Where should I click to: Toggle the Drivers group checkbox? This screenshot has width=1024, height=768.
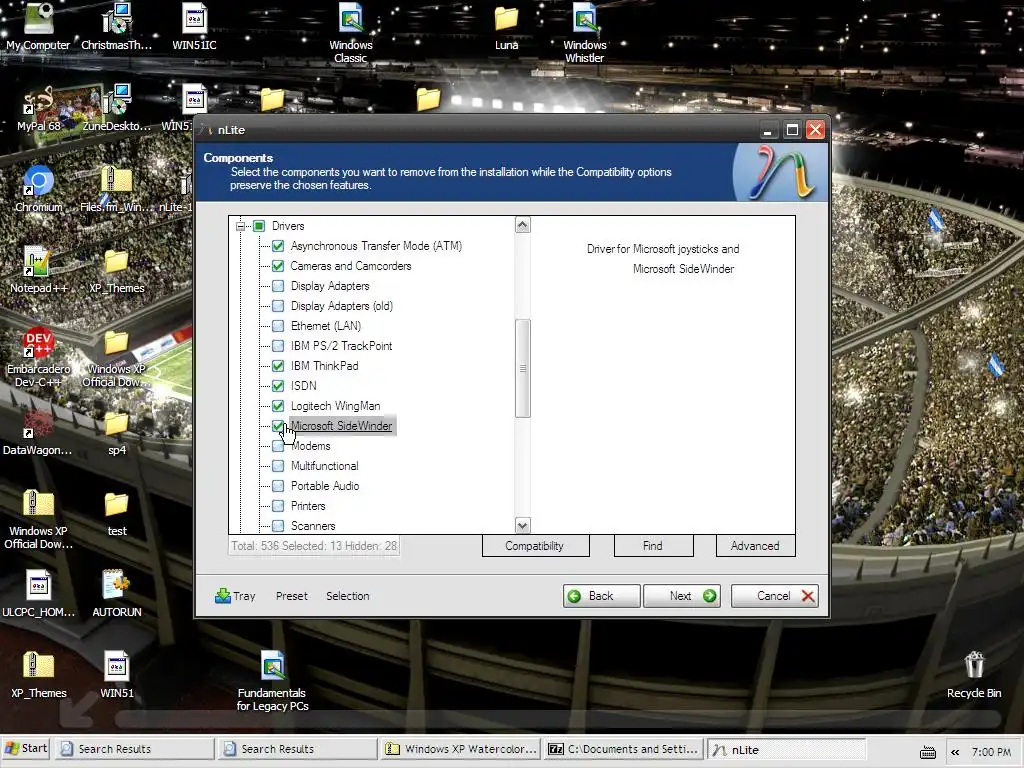click(x=259, y=226)
